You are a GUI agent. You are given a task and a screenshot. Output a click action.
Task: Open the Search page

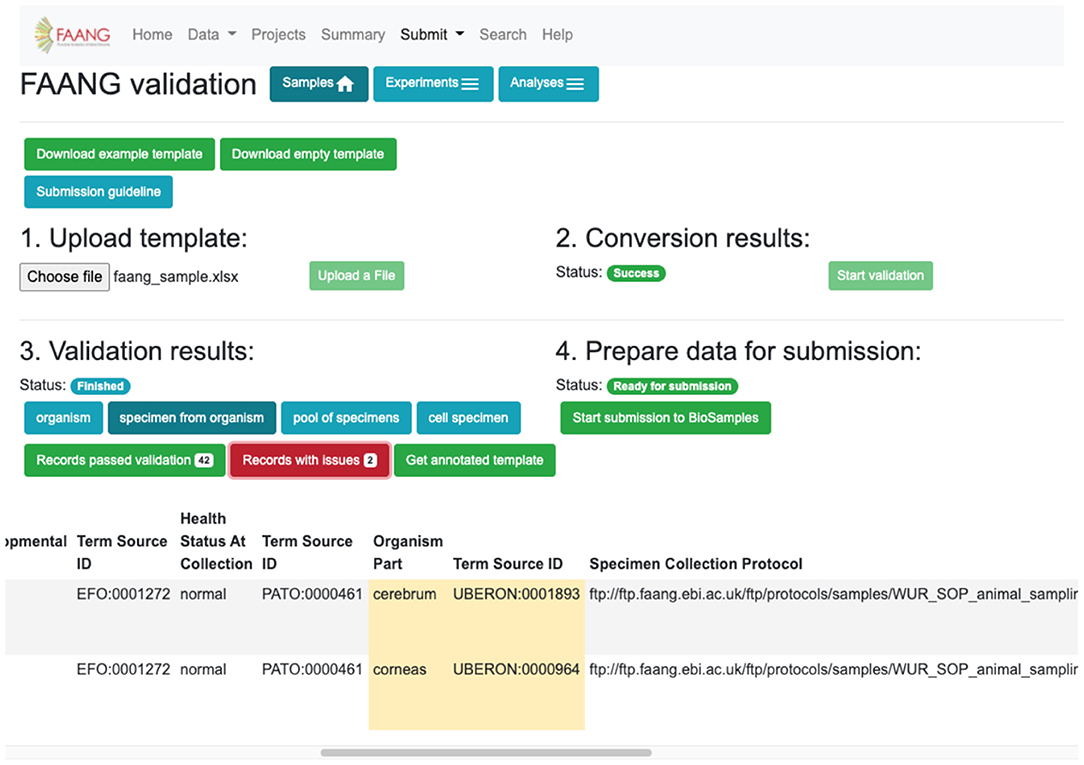coord(503,35)
